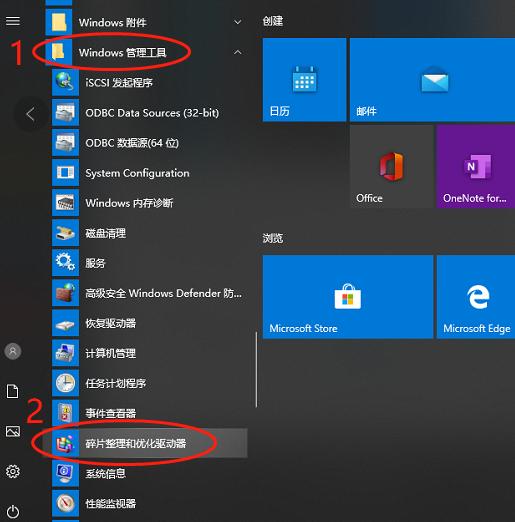Click the Windows 内存诊断 text label
515x522 pixels.
tap(129, 203)
